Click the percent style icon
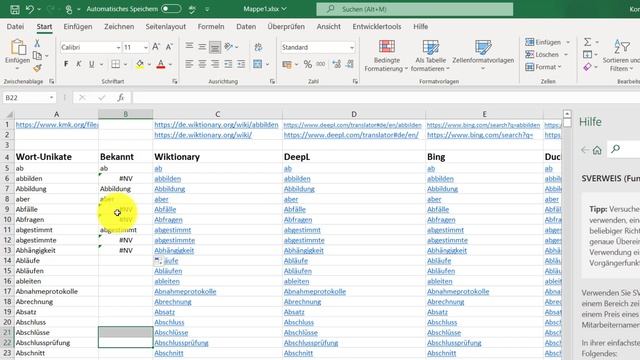 tap(308, 64)
